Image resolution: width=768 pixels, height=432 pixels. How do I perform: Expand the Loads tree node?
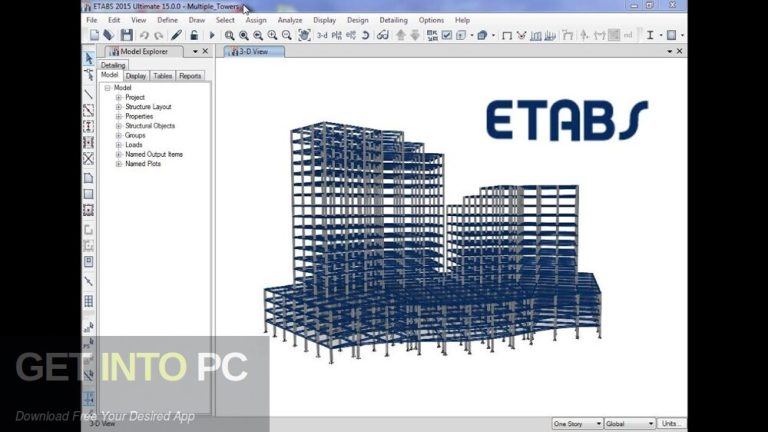(119, 145)
